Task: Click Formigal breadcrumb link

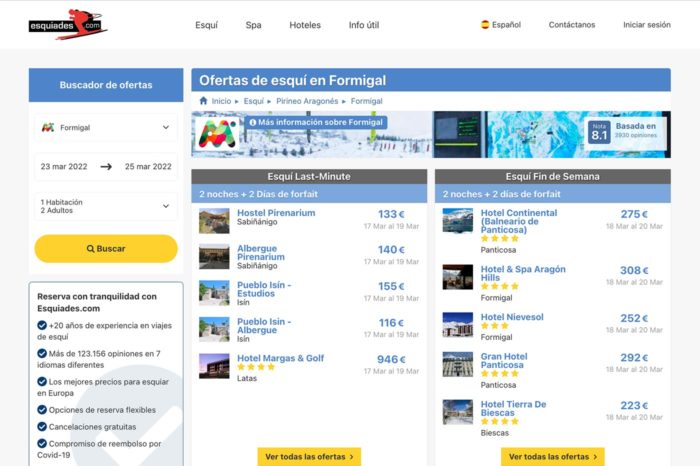Action: [x=367, y=101]
